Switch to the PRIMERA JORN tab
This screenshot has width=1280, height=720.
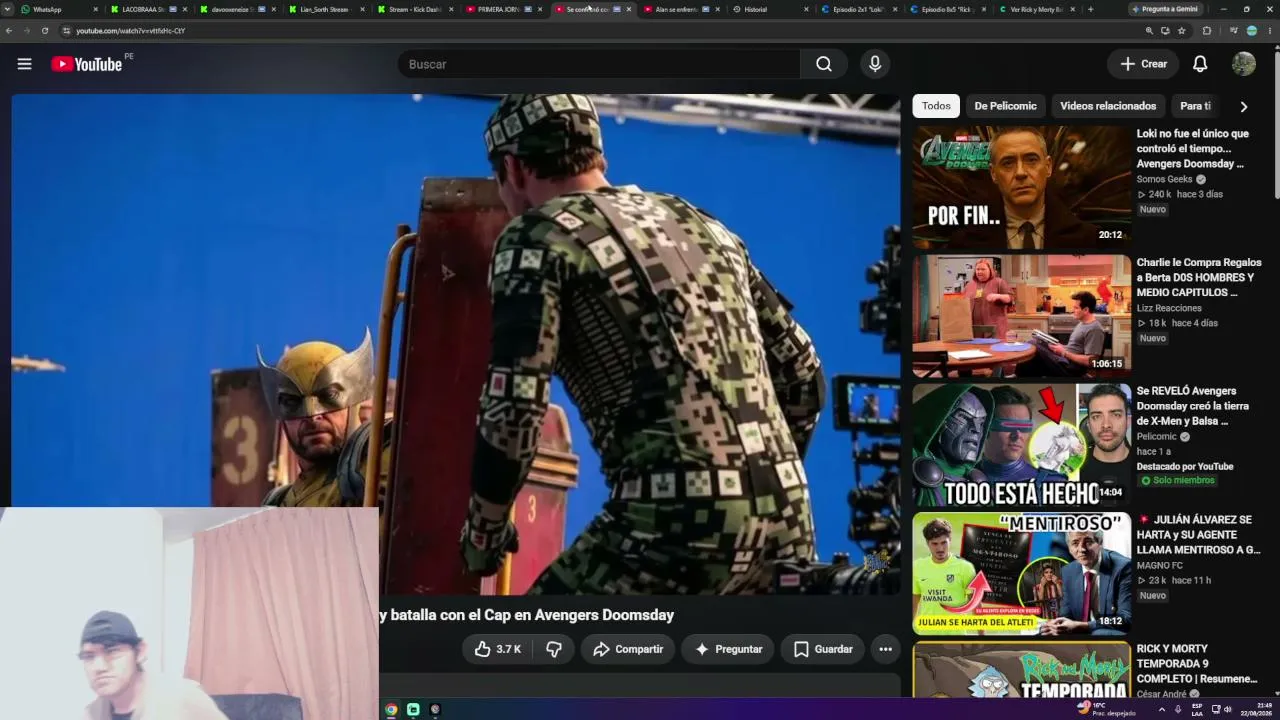pyautogui.click(x=505, y=9)
